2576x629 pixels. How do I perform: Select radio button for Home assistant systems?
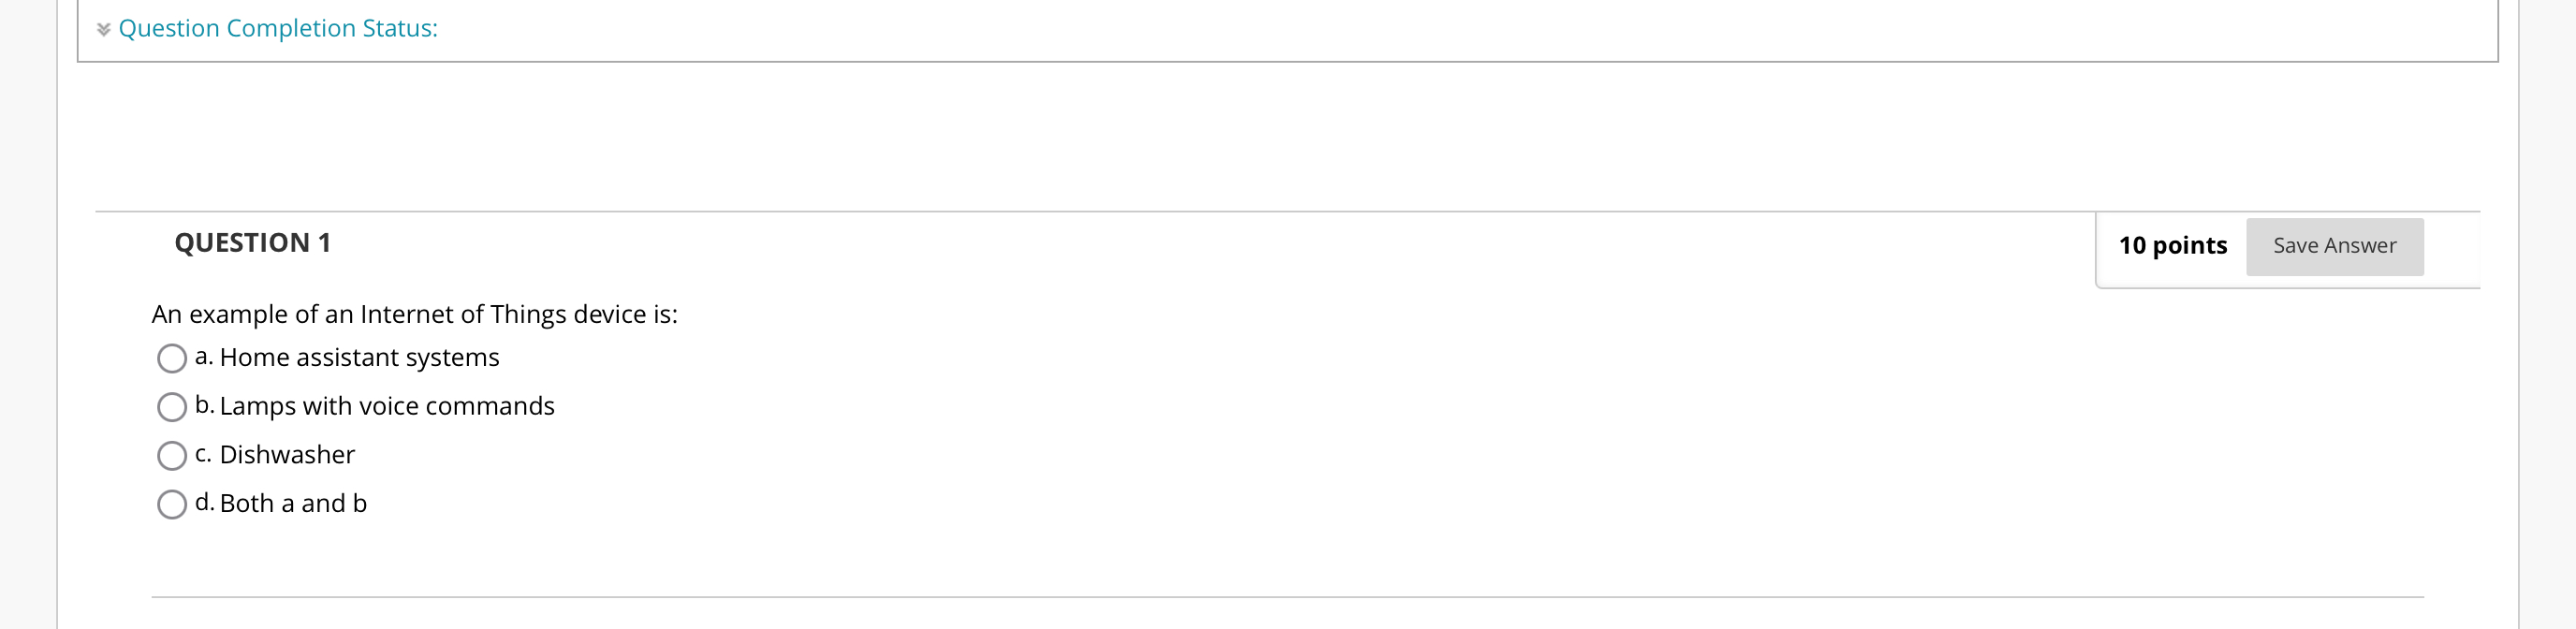coord(171,358)
